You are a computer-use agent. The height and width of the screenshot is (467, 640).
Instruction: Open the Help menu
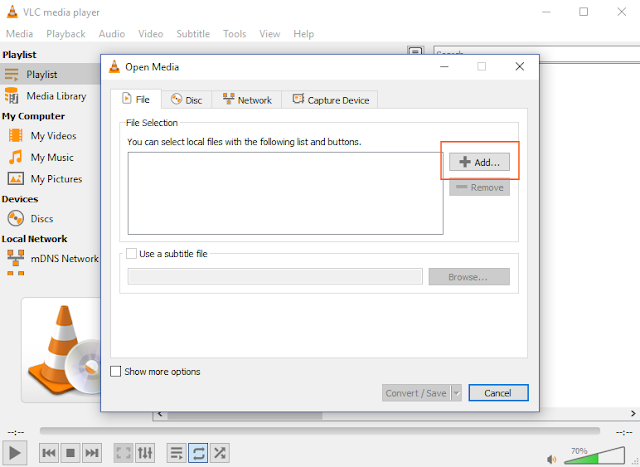303,34
